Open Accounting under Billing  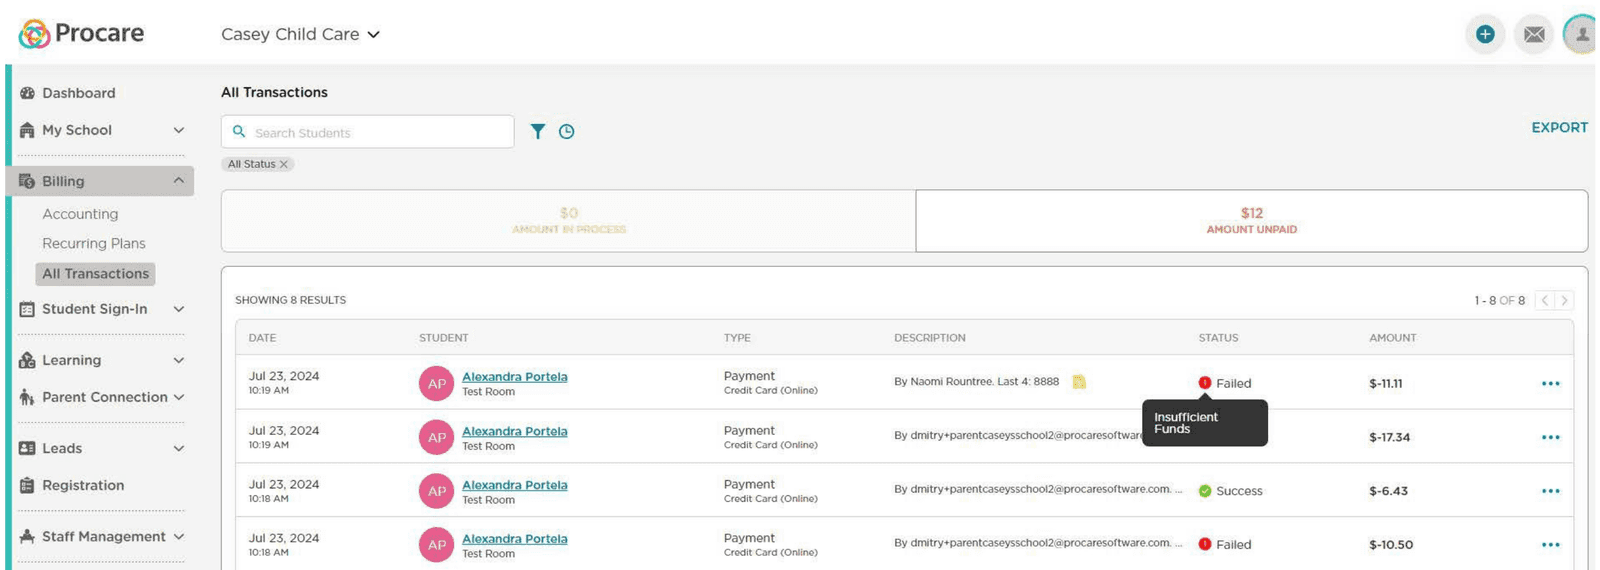[80, 214]
